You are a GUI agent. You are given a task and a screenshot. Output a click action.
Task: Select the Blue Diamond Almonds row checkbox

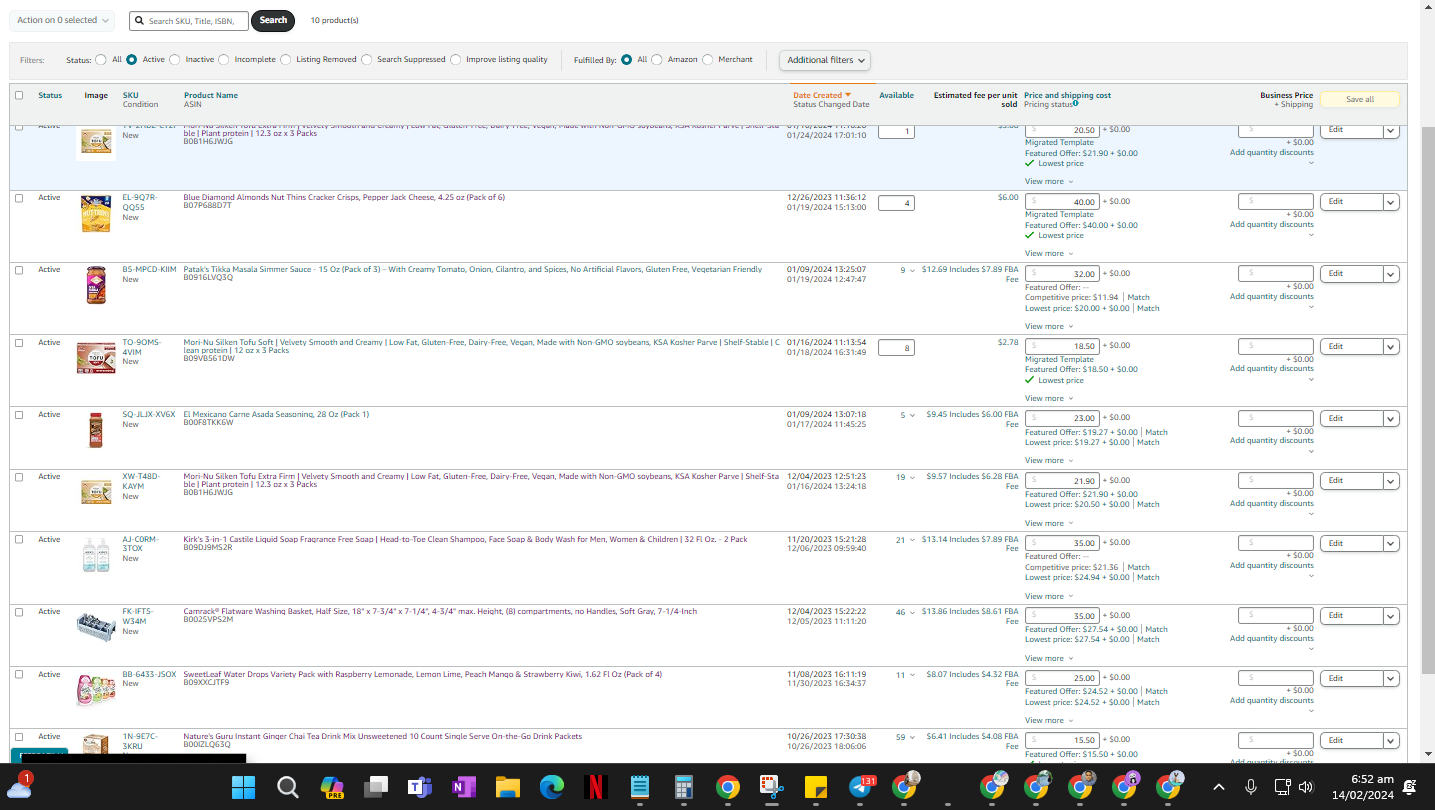pos(19,198)
